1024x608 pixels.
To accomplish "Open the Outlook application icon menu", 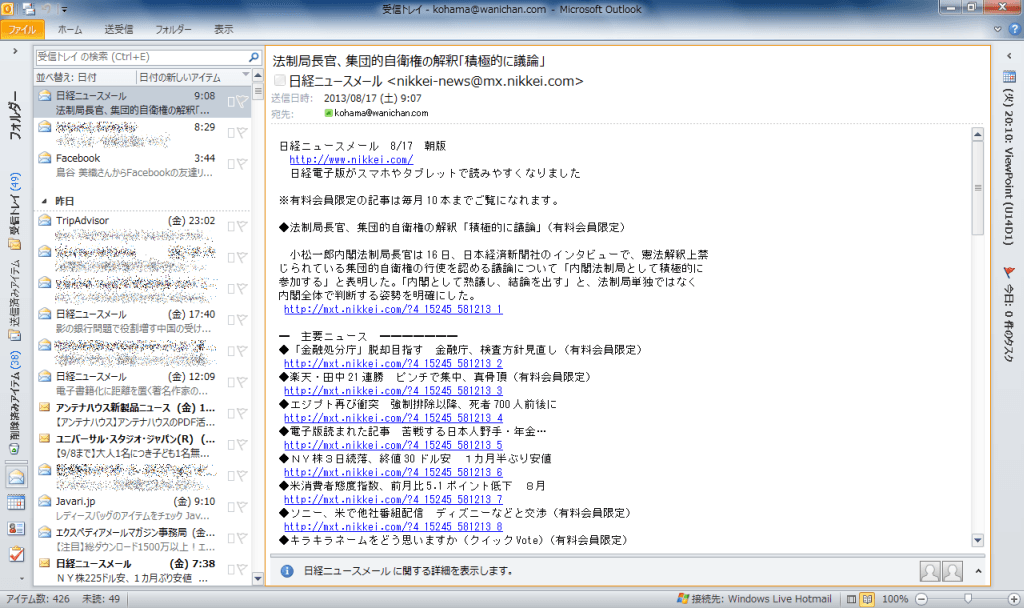I will 7,9.
